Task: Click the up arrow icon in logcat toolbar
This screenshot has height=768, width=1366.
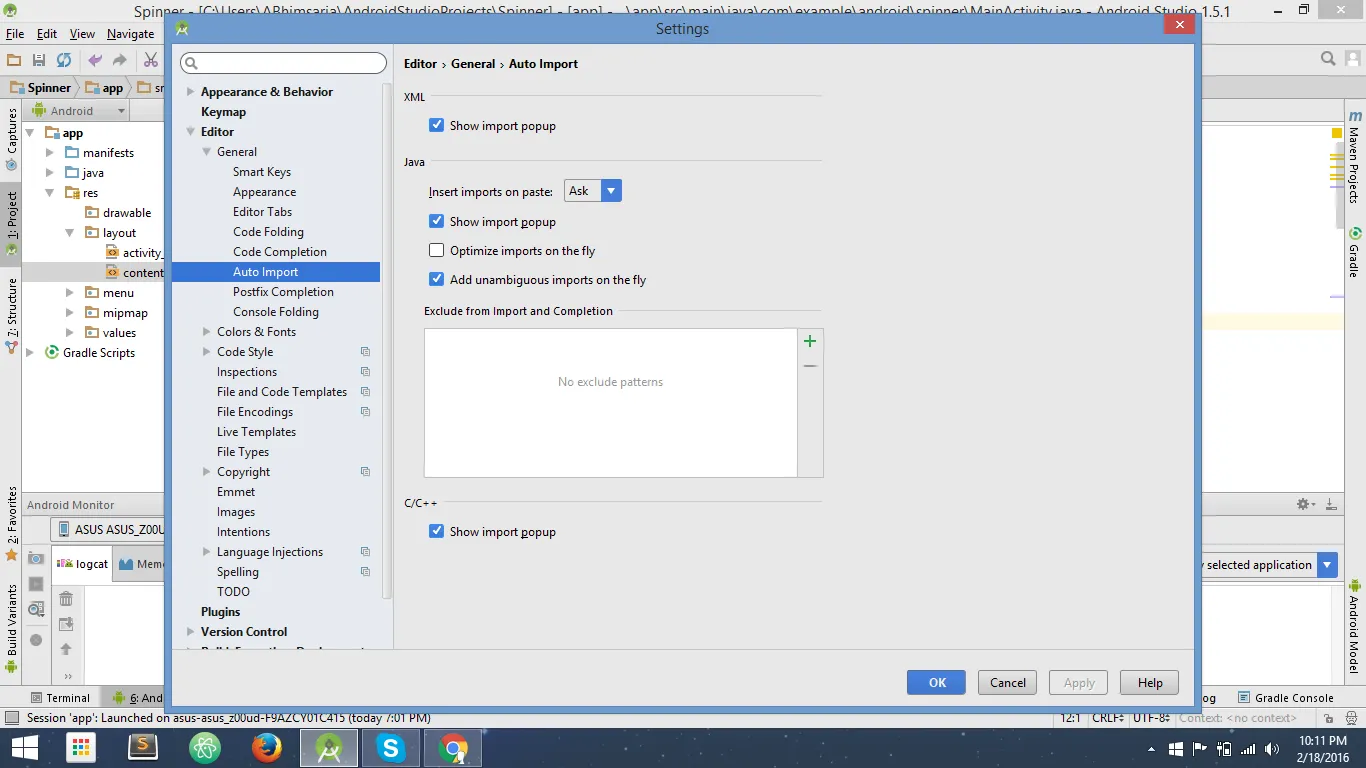Action: [x=66, y=649]
